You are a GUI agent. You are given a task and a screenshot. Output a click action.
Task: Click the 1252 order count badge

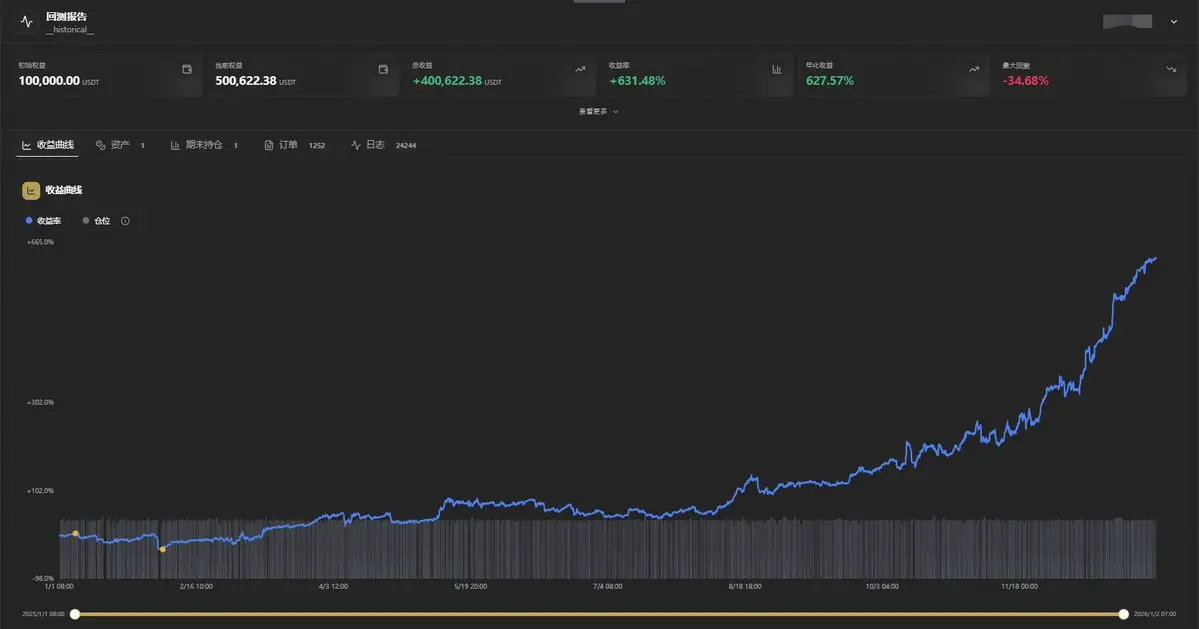coord(317,145)
